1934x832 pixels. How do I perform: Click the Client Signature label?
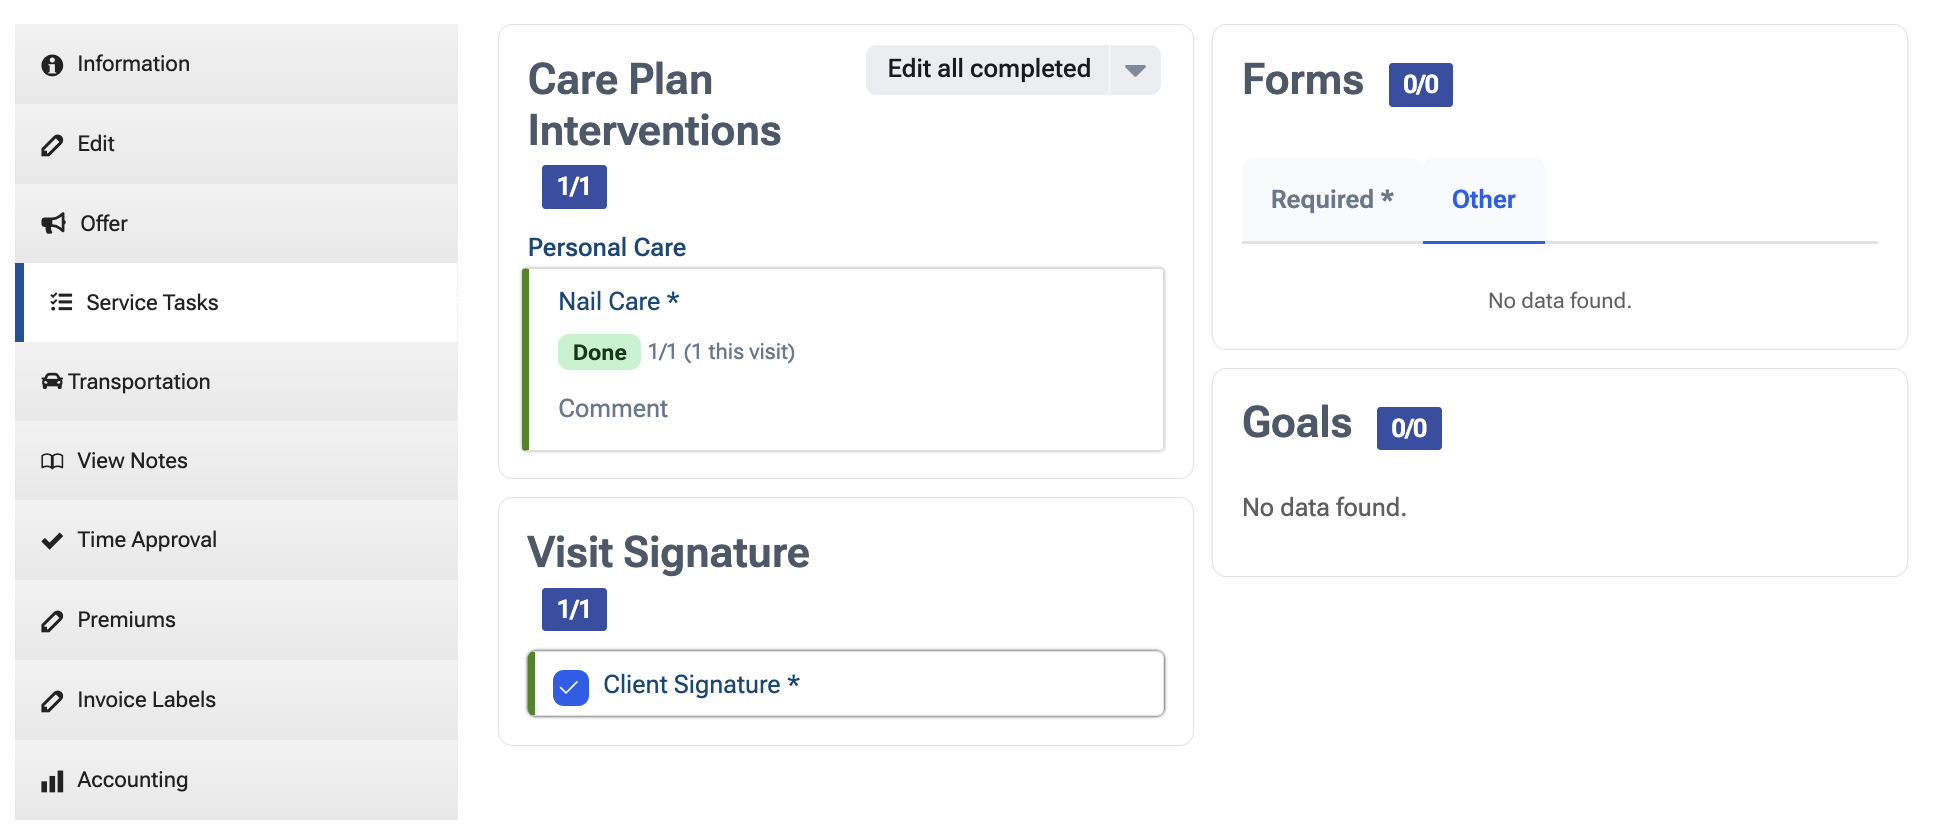701,684
